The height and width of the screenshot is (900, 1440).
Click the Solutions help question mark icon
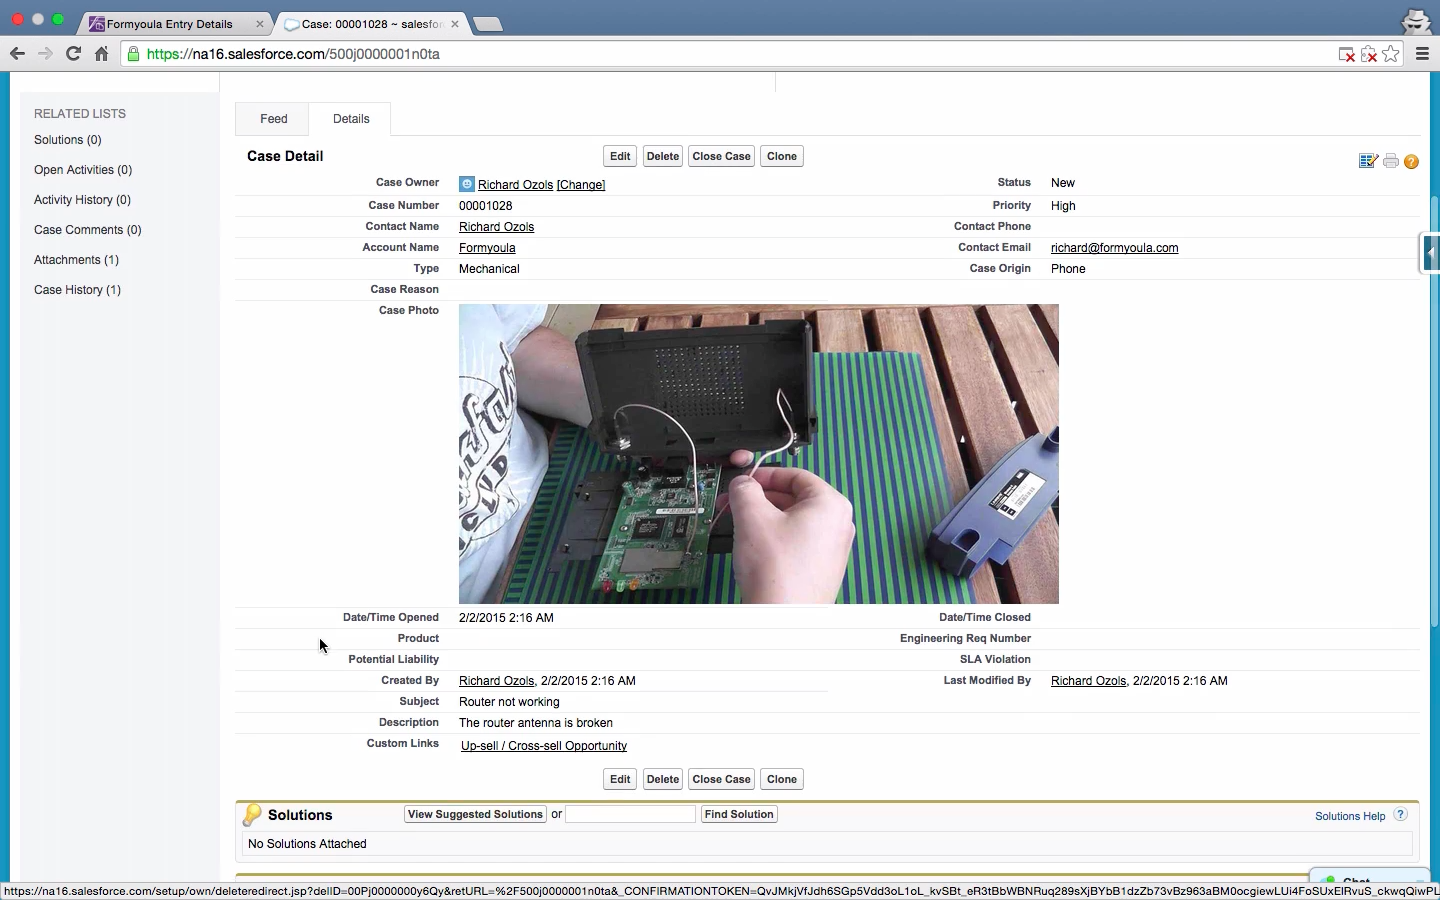[x=1400, y=815]
